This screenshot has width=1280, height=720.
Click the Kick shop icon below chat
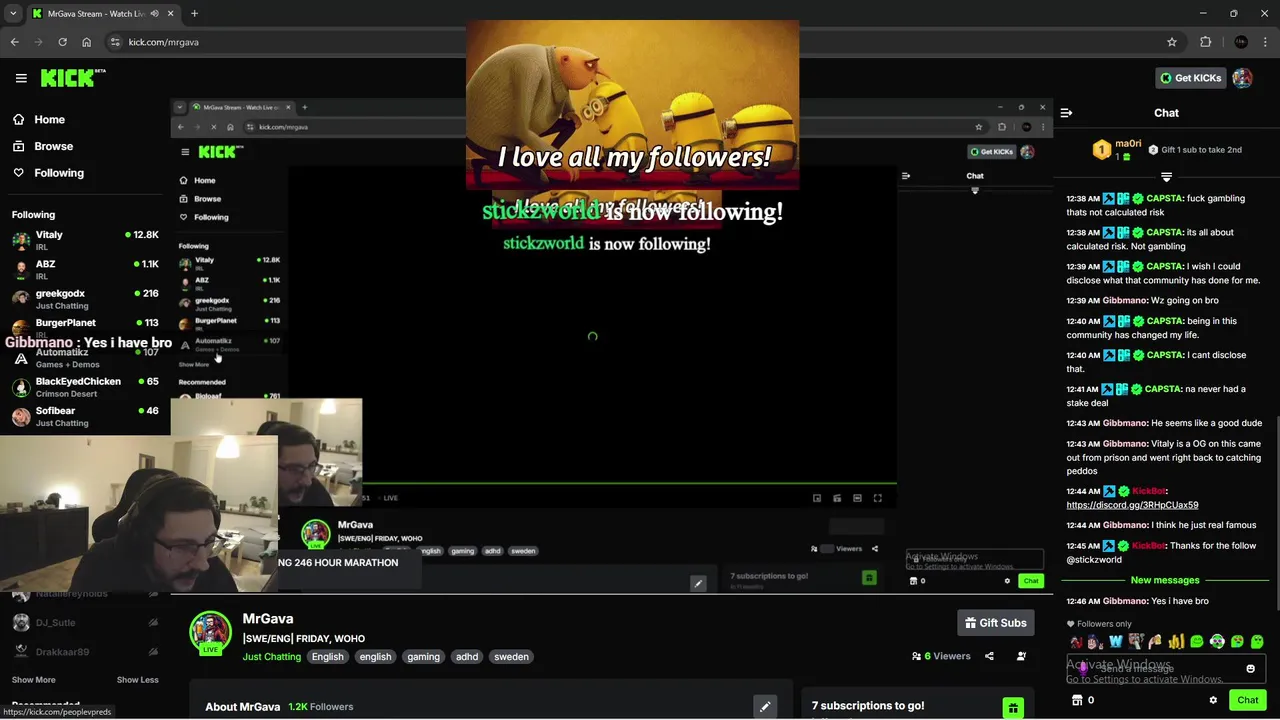coord(1077,700)
